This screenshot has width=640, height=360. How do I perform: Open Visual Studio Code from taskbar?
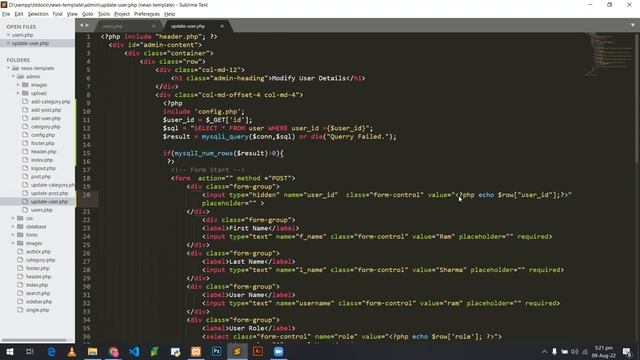134,351
